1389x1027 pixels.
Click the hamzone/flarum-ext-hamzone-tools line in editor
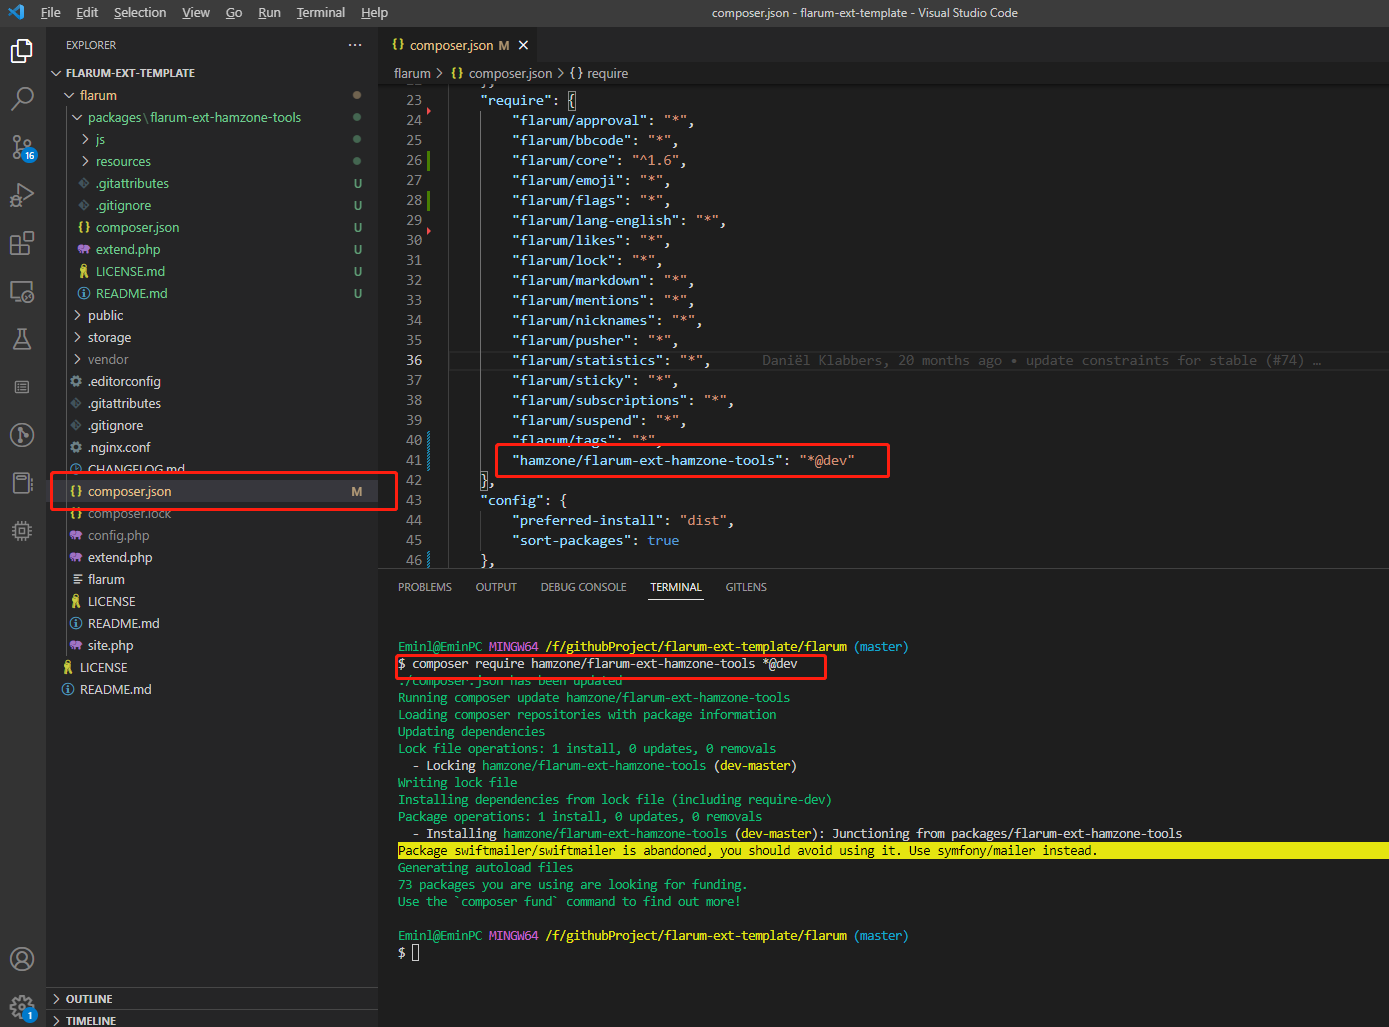[683, 460]
